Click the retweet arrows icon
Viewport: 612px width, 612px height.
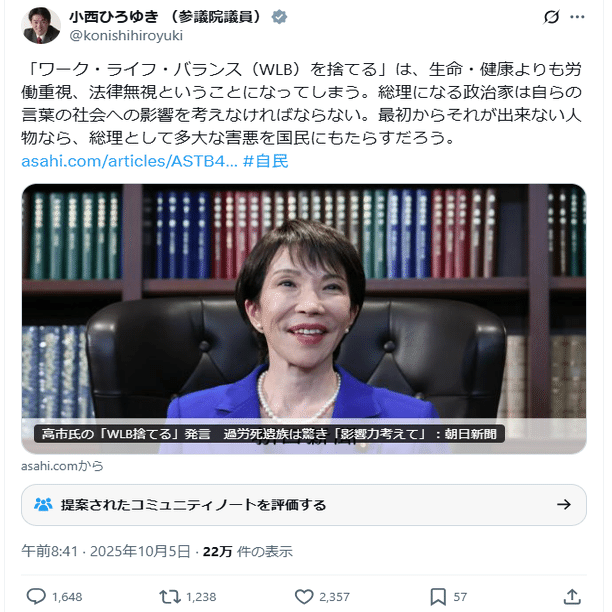point(170,597)
